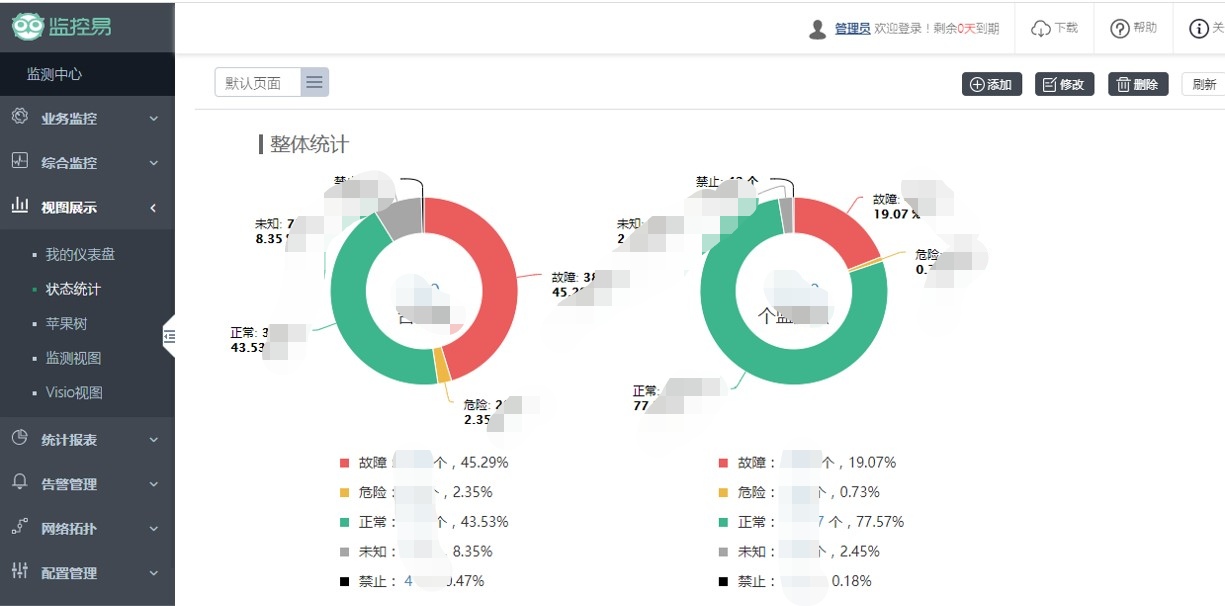Toggle 正常 green legend in right chart
The width and height of the screenshot is (1225, 606).
point(723,522)
